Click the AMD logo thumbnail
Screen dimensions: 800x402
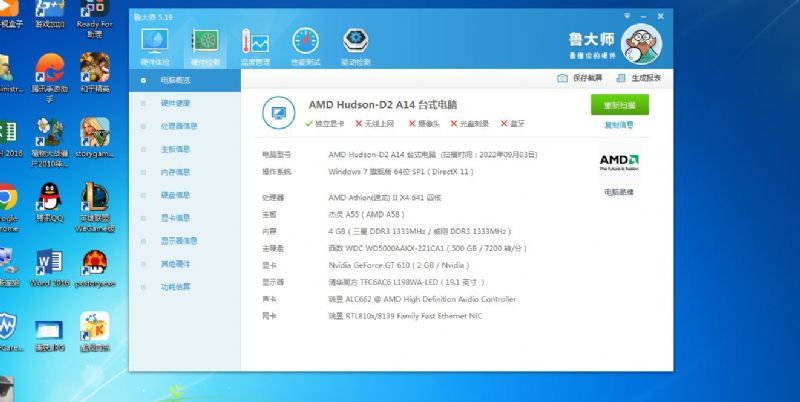click(x=618, y=164)
